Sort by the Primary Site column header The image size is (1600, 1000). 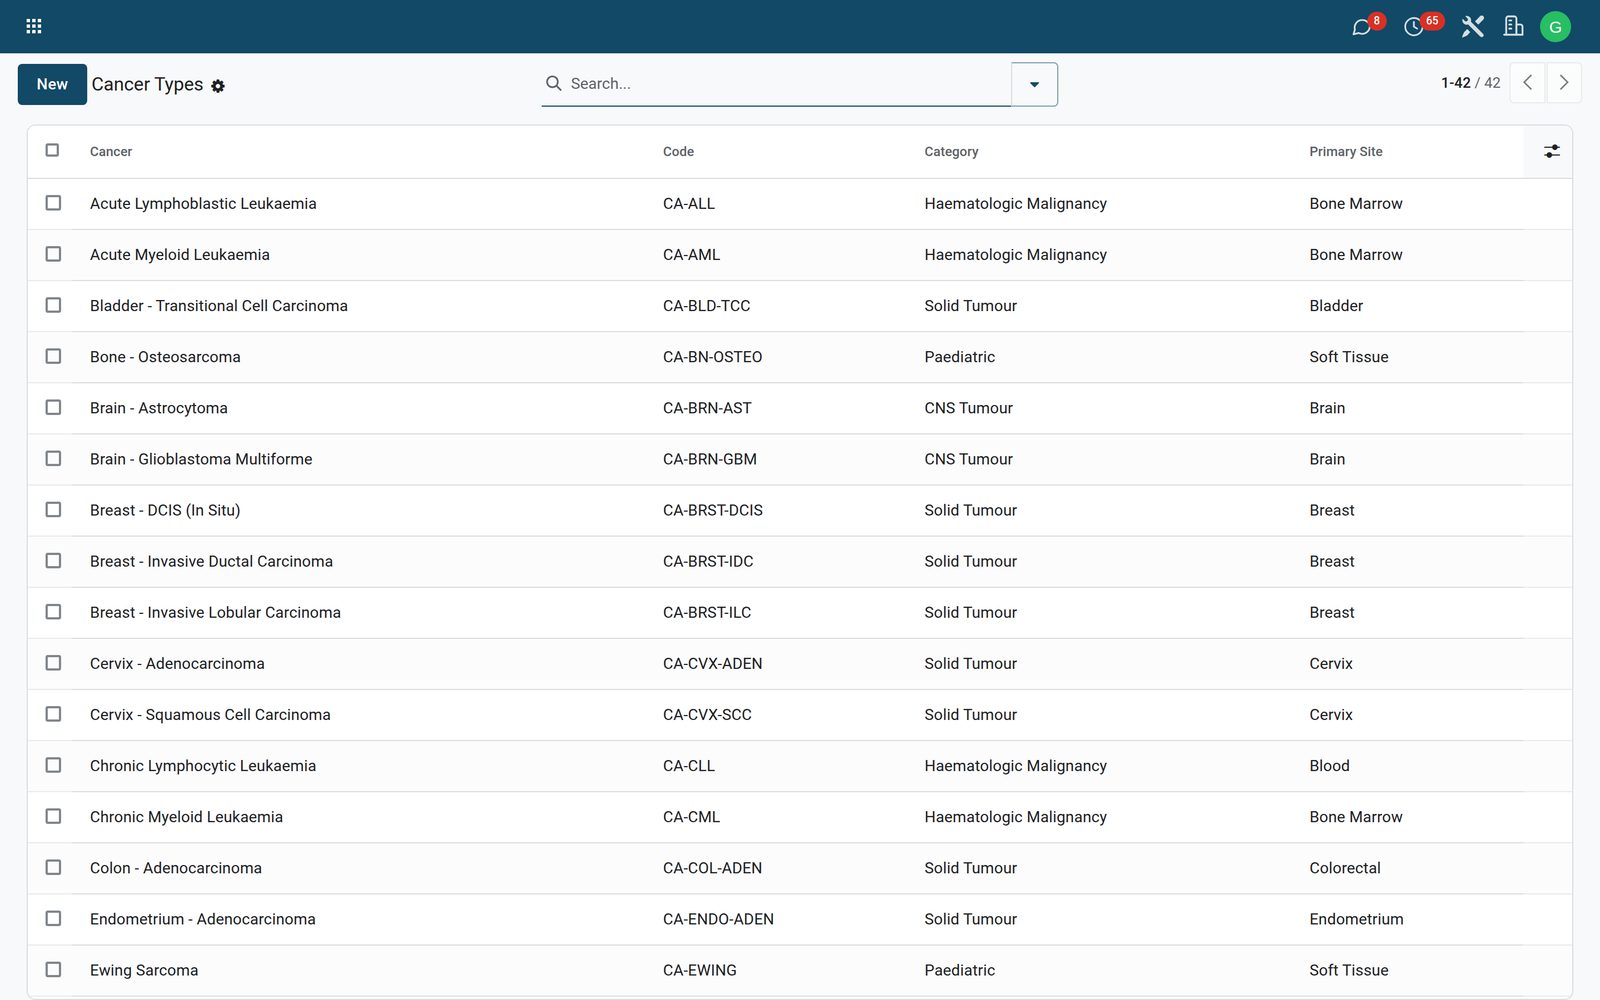(x=1346, y=152)
